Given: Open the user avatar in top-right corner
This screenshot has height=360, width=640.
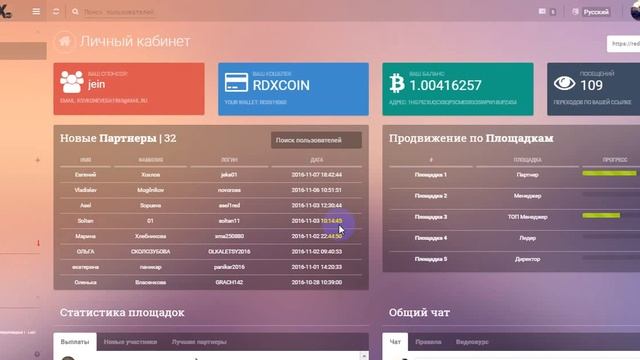Looking at the screenshot, I should [635, 11].
